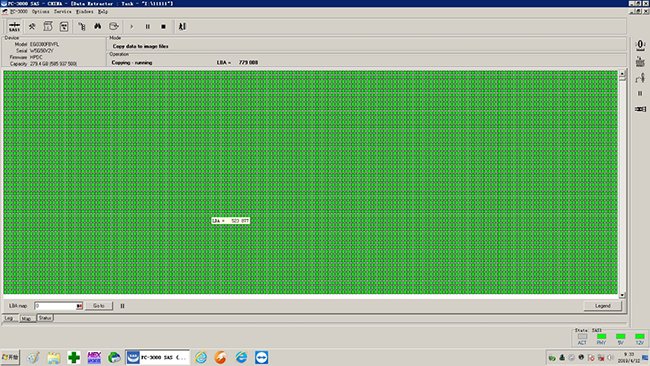Click the zero counter icon in right sidebar

640,45
